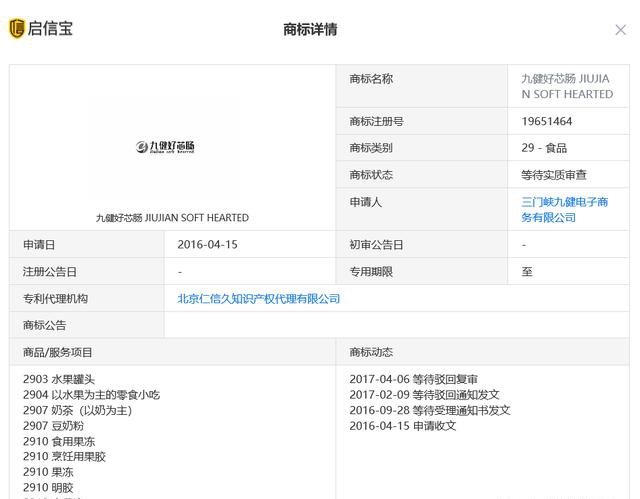
Task: Select registration number 19651464
Action: click(x=547, y=121)
